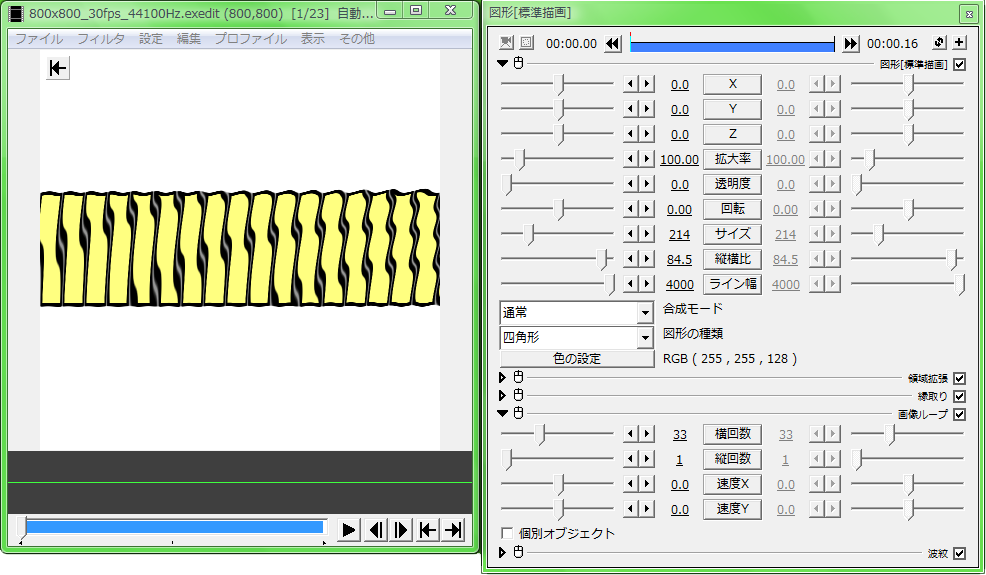
Task: Toggle the 領域拡張 filter checkbox
Action: (959, 378)
